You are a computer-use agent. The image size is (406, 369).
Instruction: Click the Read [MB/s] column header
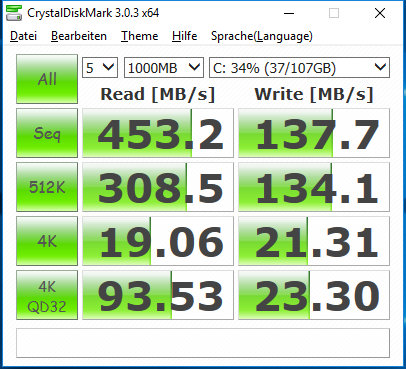point(158,94)
